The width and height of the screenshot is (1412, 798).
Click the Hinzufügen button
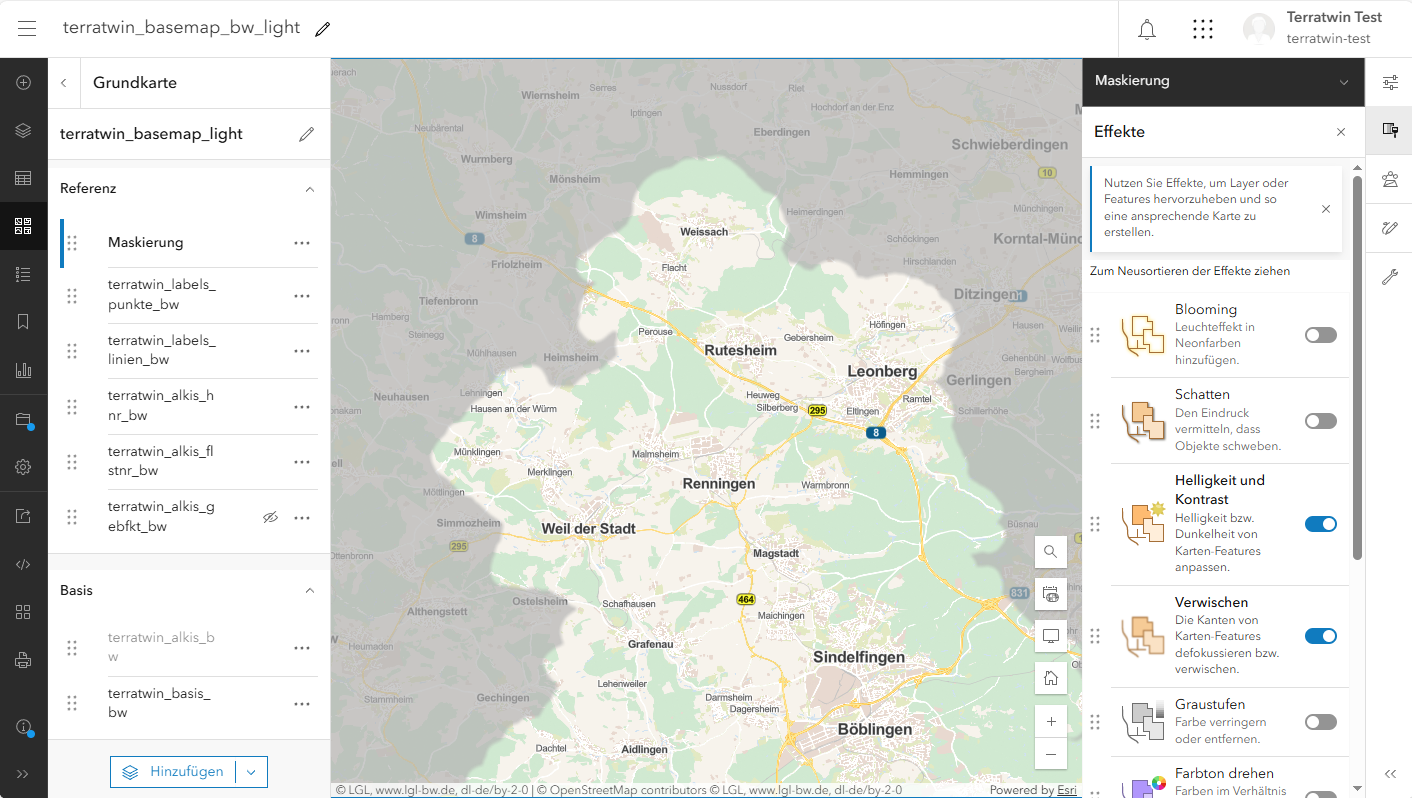click(x=174, y=772)
